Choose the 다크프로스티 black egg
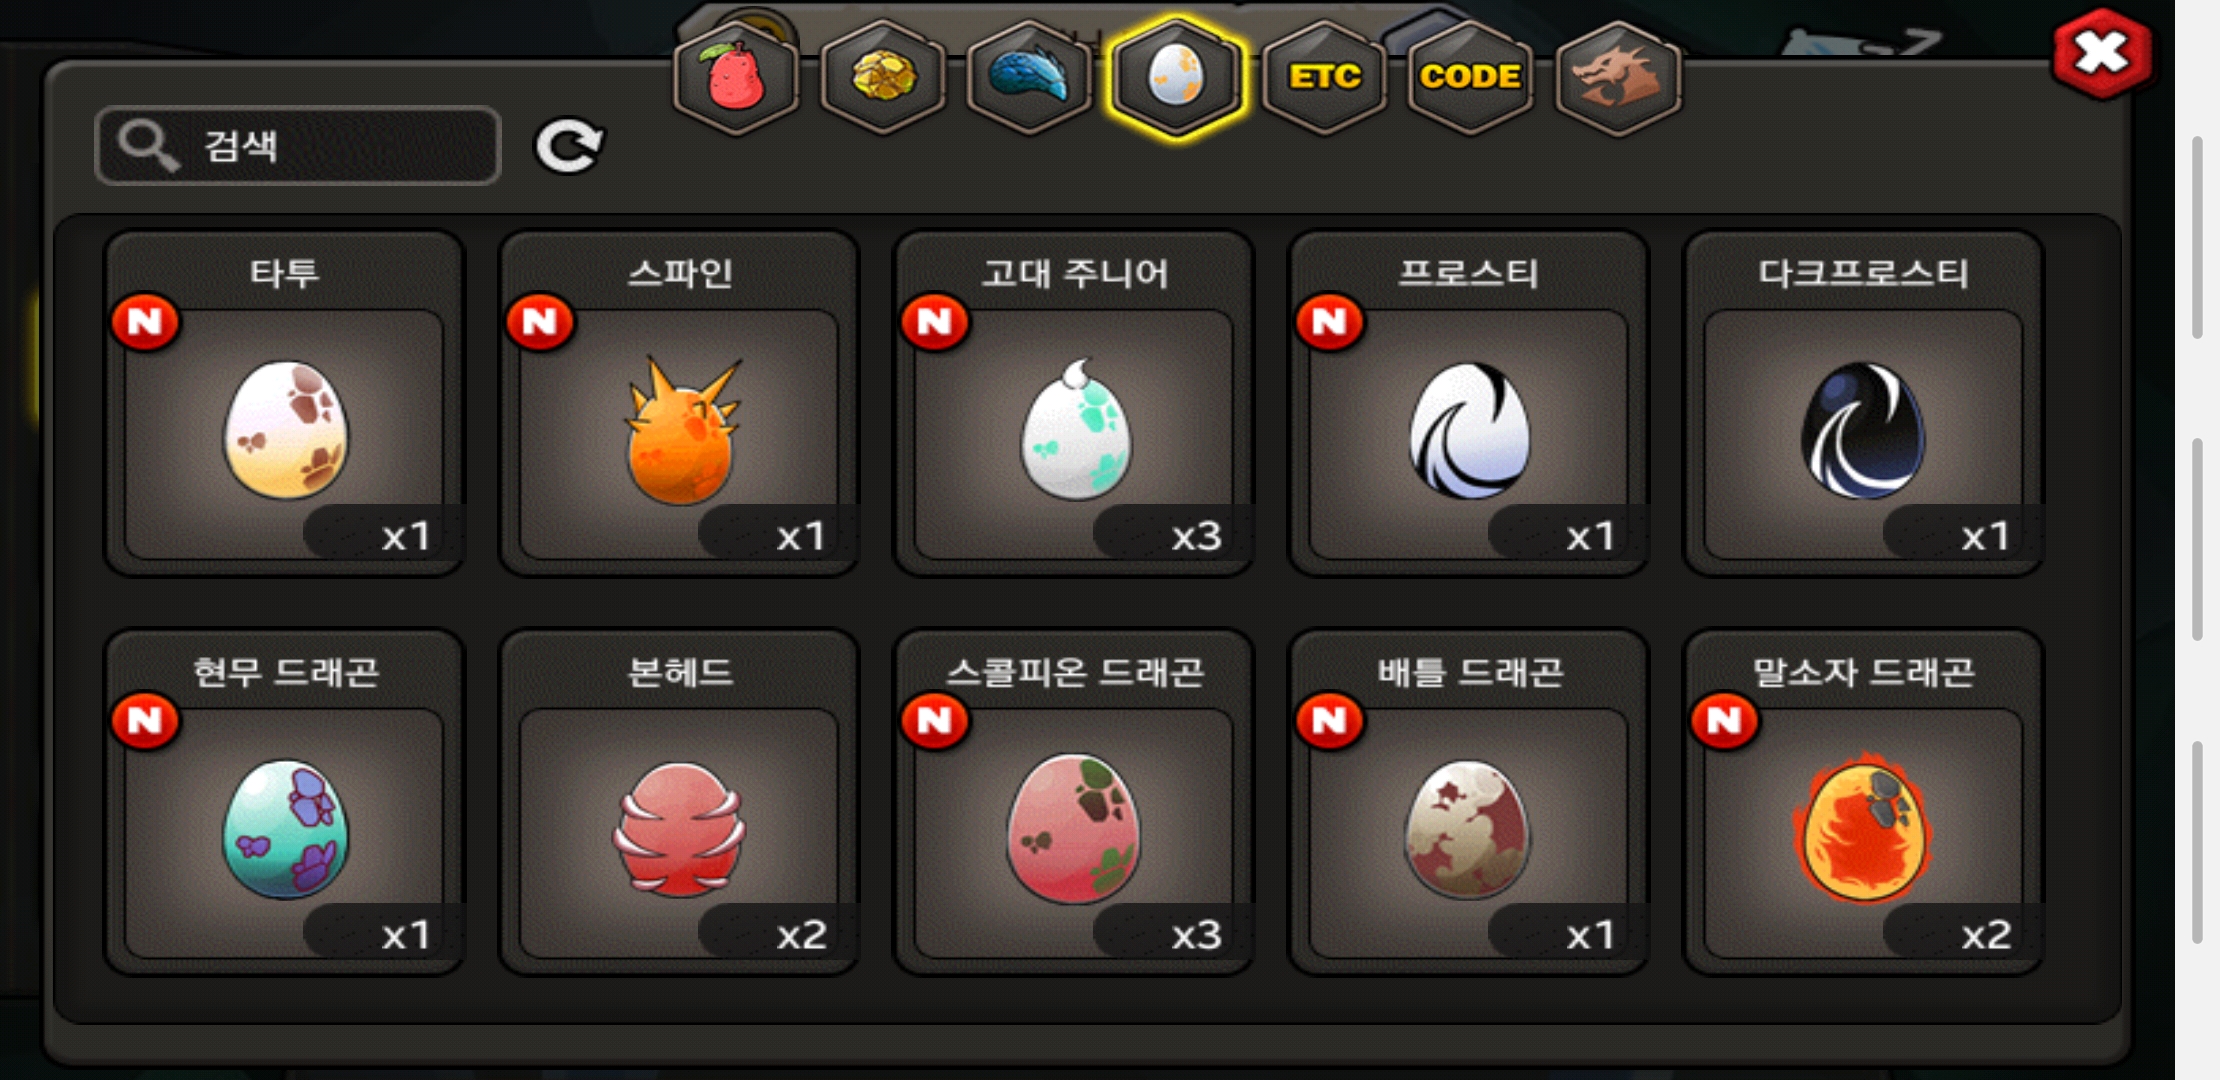2220x1080 pixels. 1863,404
